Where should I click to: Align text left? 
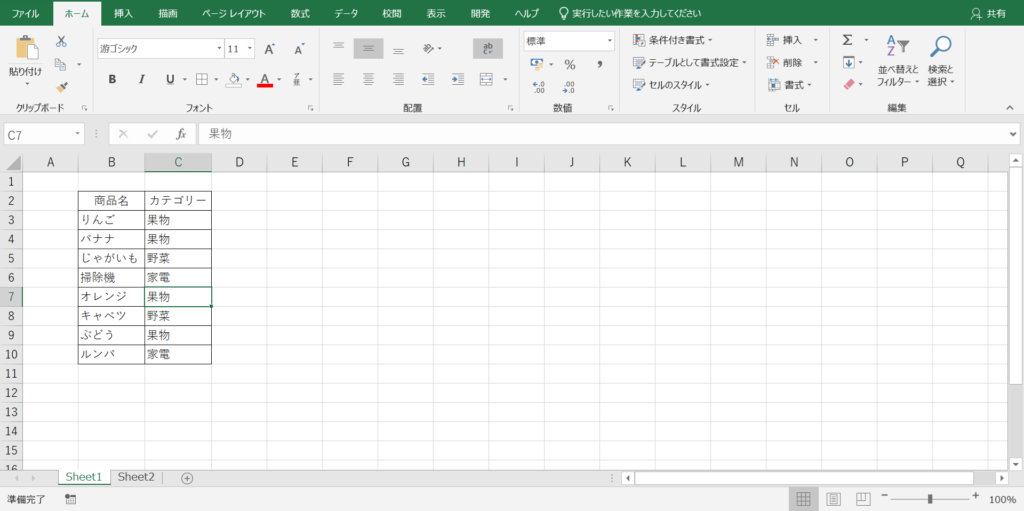[x=338, y=79]
